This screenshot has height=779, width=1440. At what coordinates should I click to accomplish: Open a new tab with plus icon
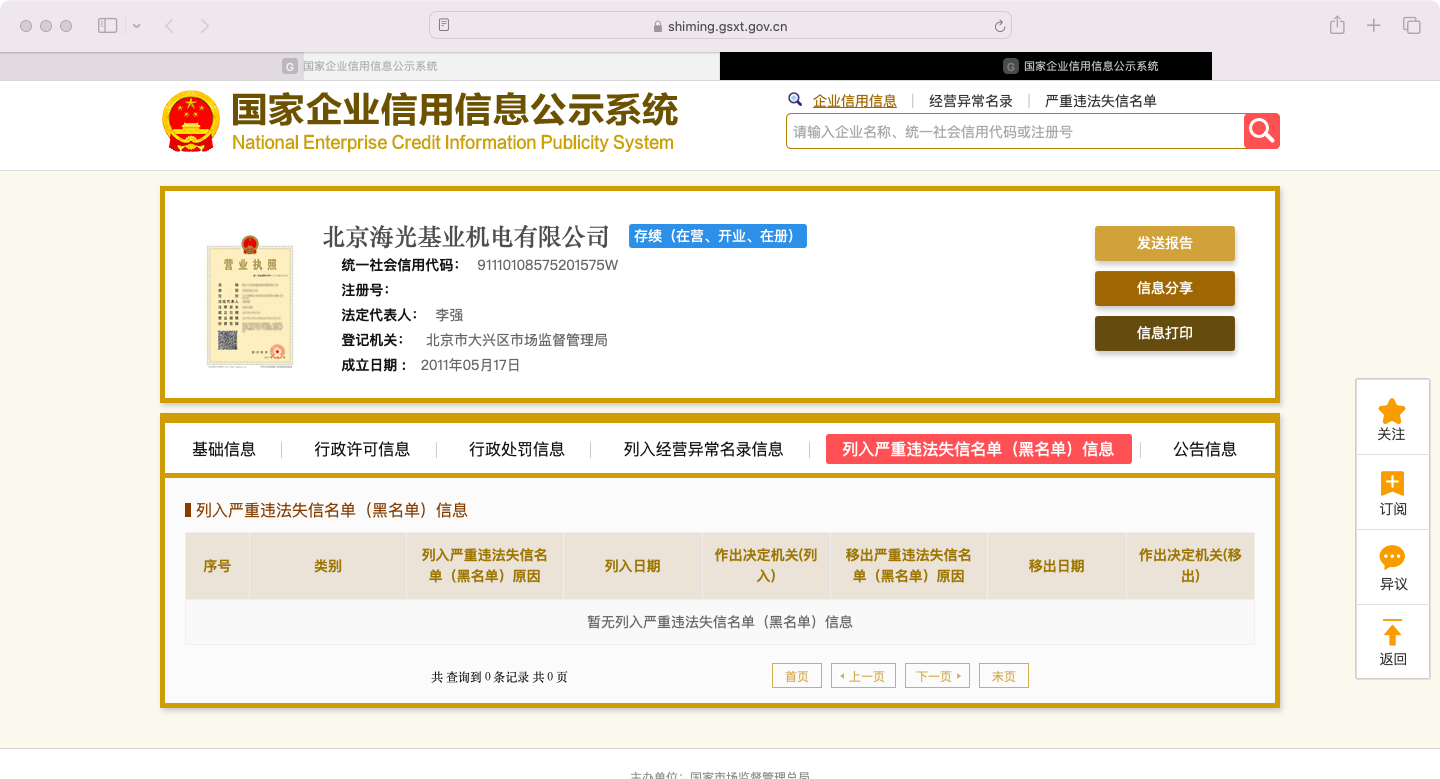(x=1374, y=25)
